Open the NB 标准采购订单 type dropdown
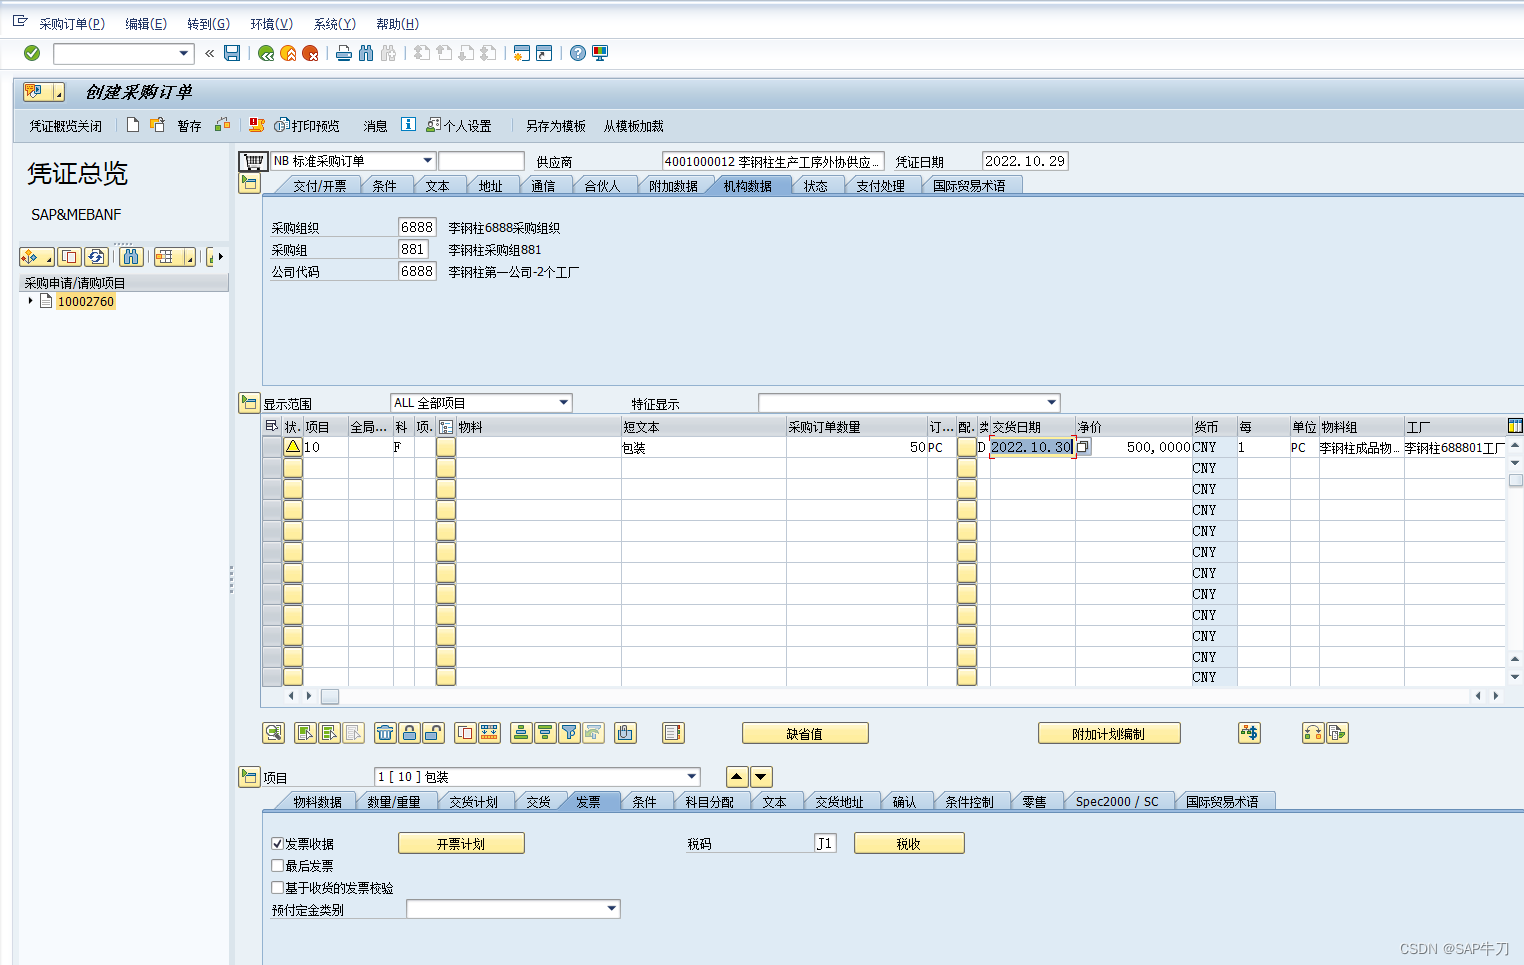 point(428,161)
